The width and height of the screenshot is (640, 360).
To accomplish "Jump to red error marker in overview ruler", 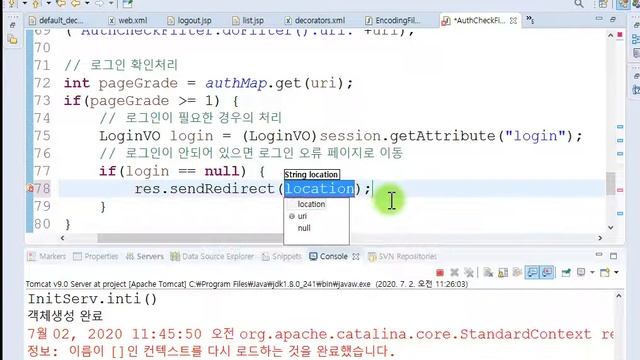I will pos(620,190).
